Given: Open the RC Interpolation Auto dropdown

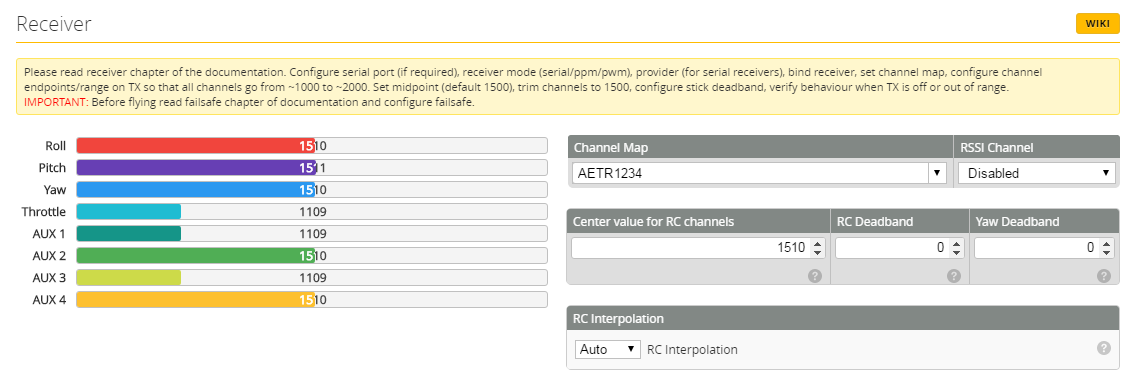Looking at the screenshot, I should point(607,350).
